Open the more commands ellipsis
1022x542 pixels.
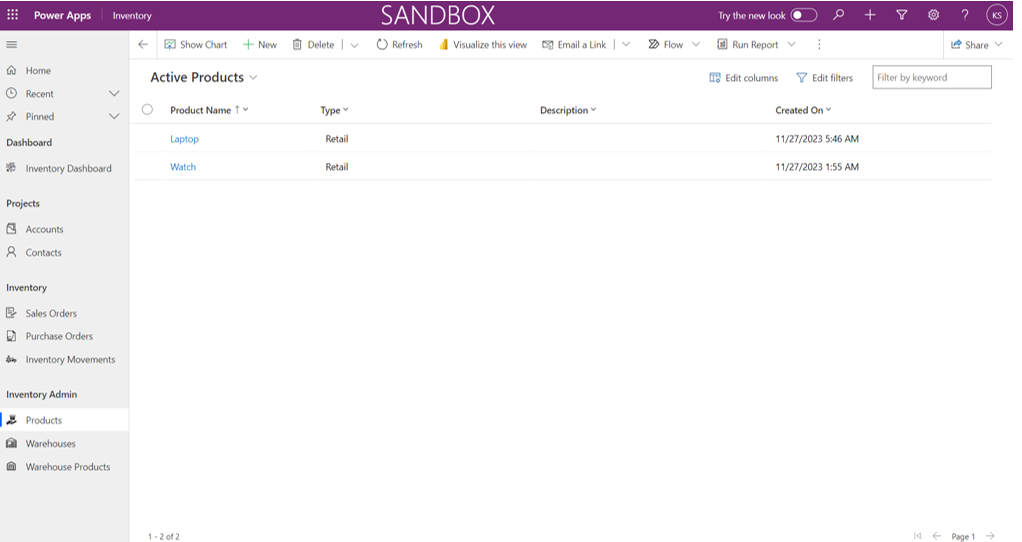(819, 45)
